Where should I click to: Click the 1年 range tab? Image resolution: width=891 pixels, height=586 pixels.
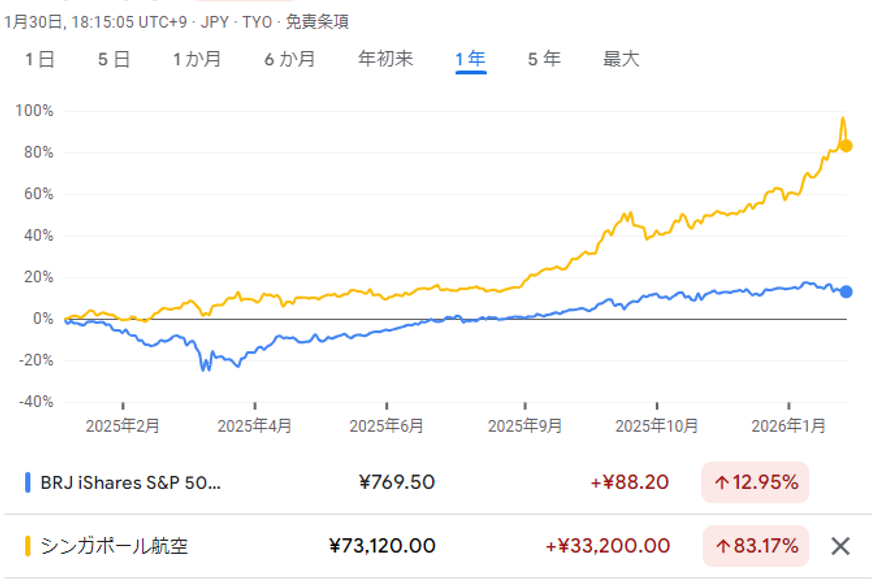470,60
